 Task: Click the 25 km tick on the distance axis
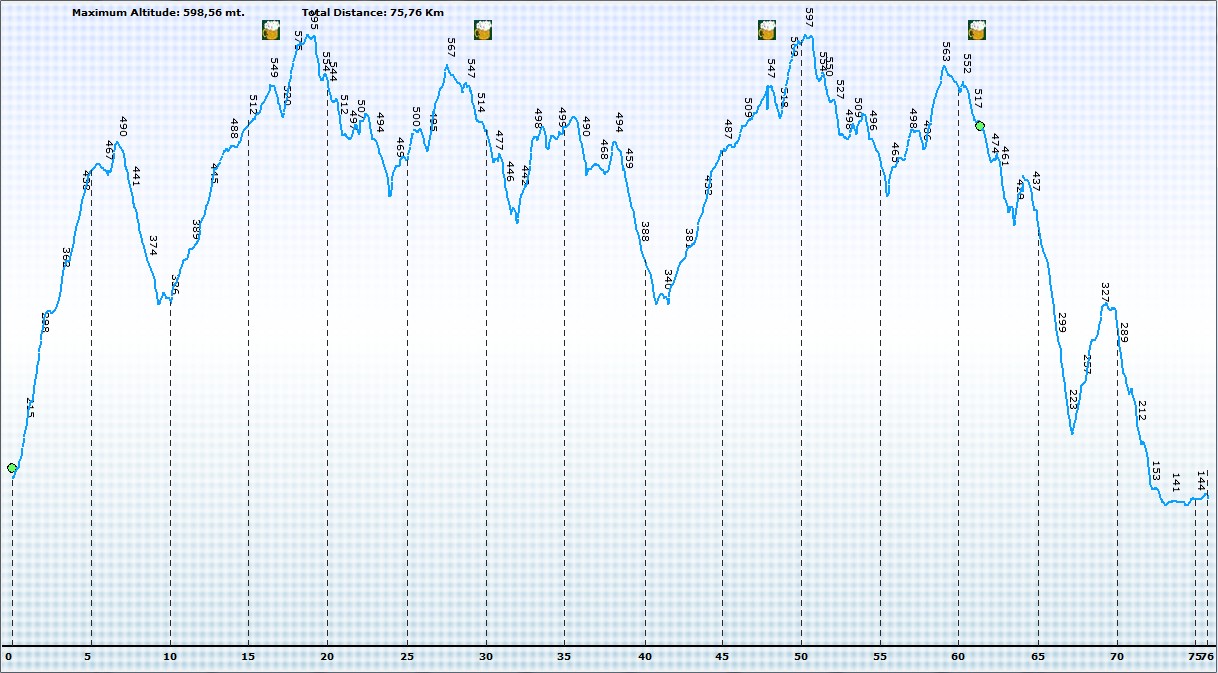407,656
